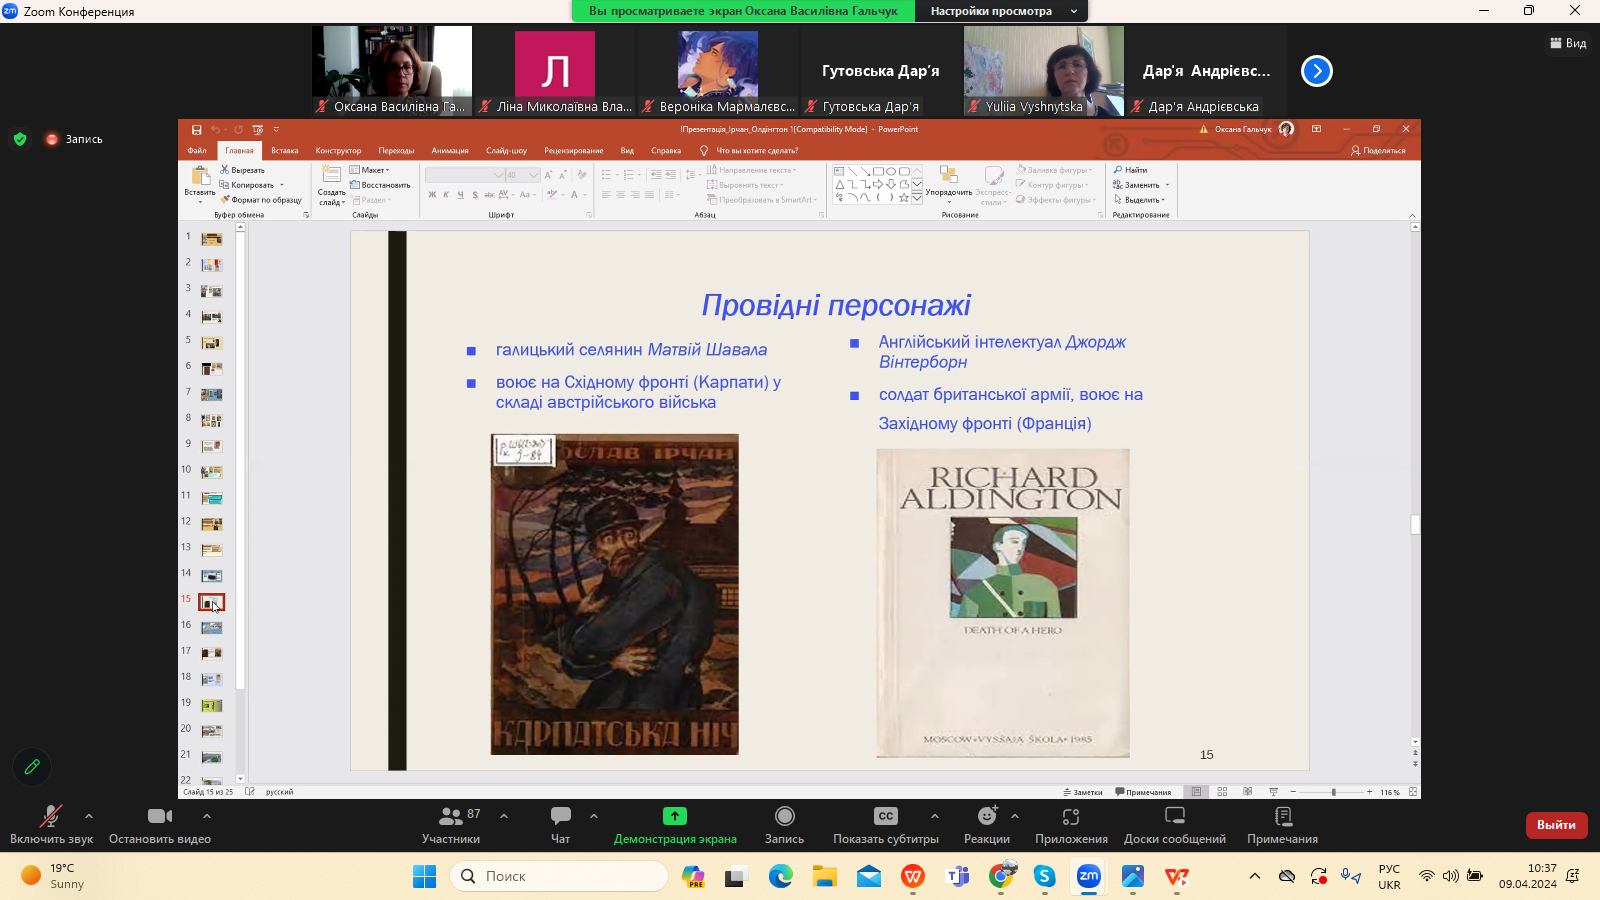Screen dimensions: 1600x900
Task: Toggle the View layout button
Action: point(1568,43)
